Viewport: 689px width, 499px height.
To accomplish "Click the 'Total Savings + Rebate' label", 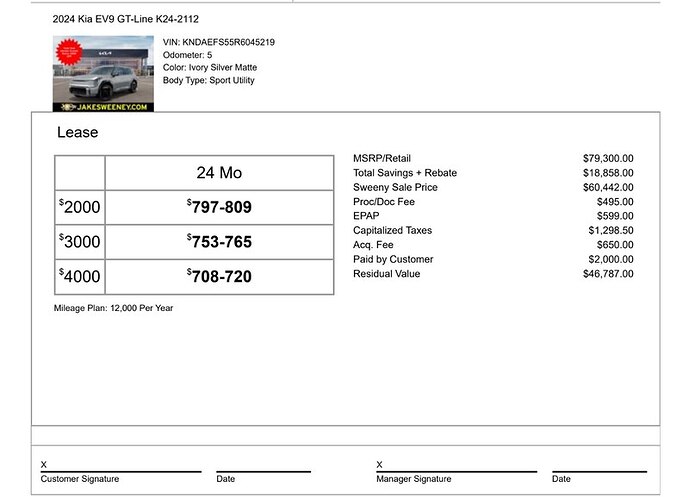I will point(405,173).
